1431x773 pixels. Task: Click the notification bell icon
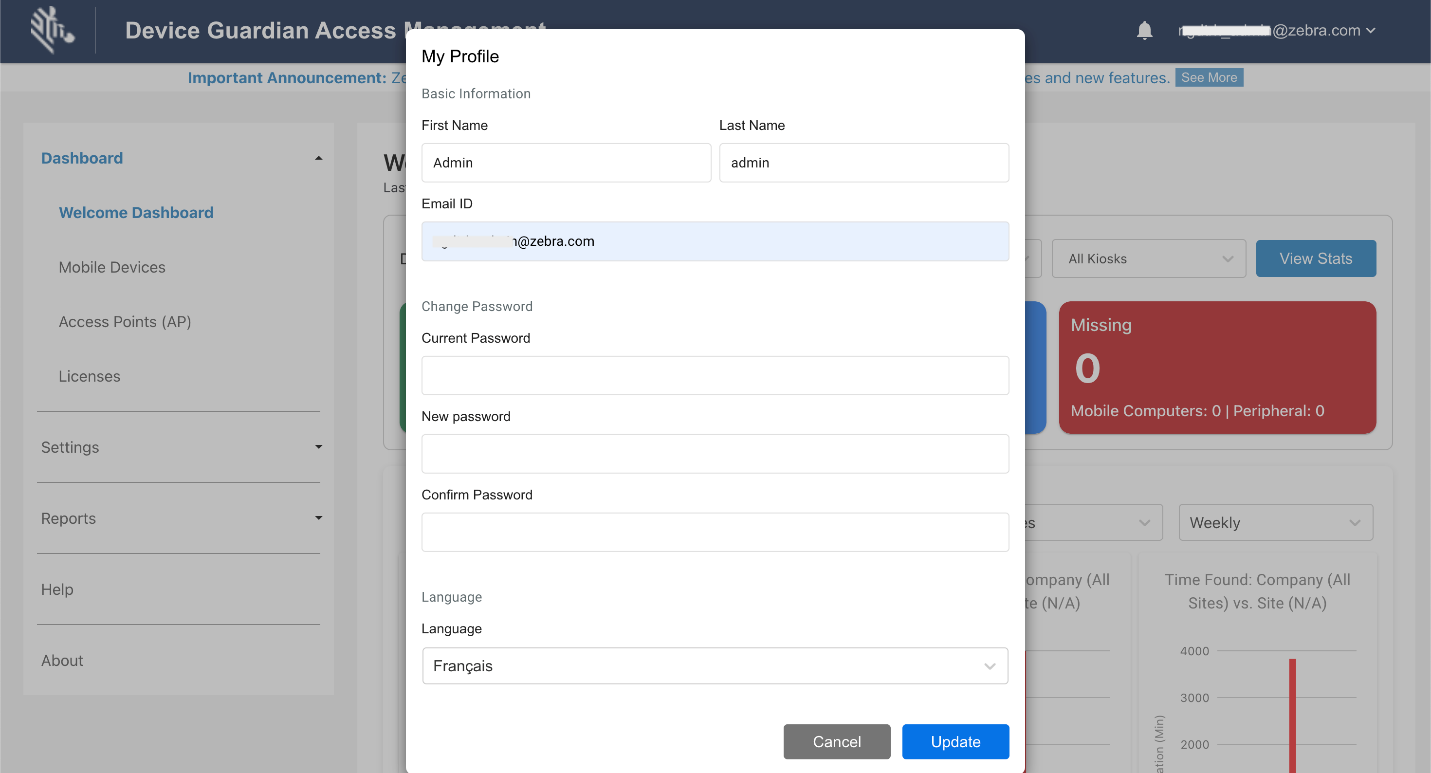(x=1145, y=31)
